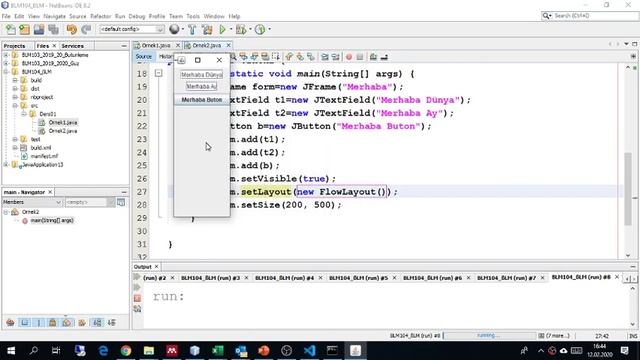This screenshot has width=640, height=360.
Task: Toggle Show Inner Classes in Navigator
Action: coord(67,322)
